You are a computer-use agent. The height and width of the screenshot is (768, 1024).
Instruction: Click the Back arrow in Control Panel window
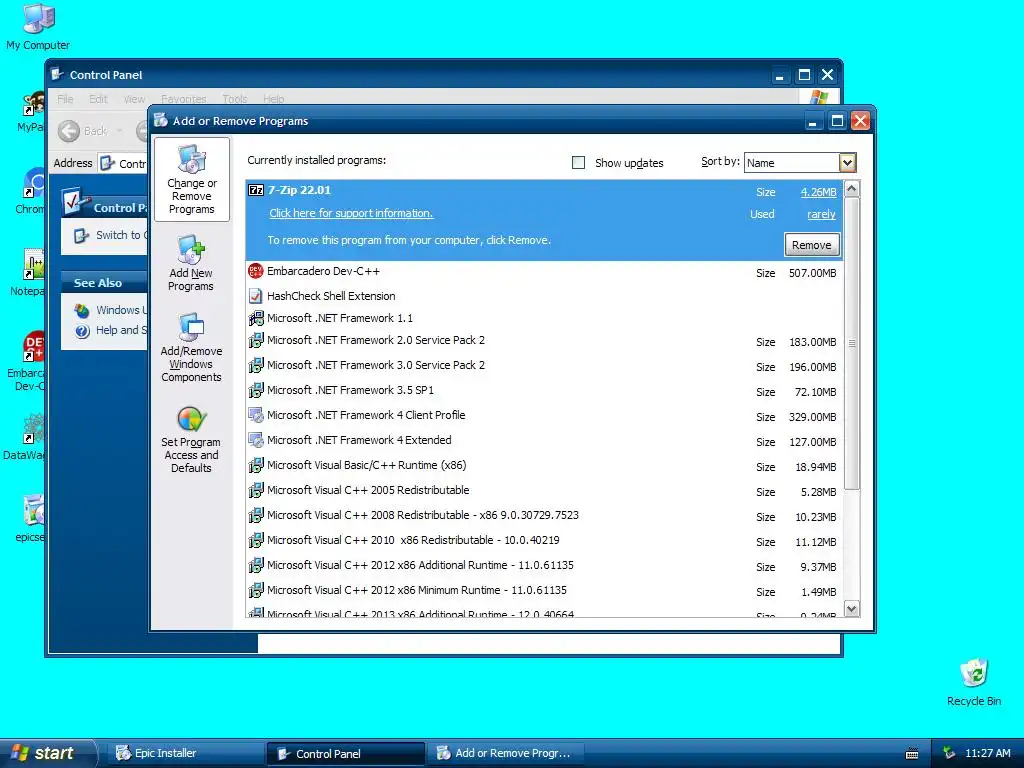pos(69,131)
